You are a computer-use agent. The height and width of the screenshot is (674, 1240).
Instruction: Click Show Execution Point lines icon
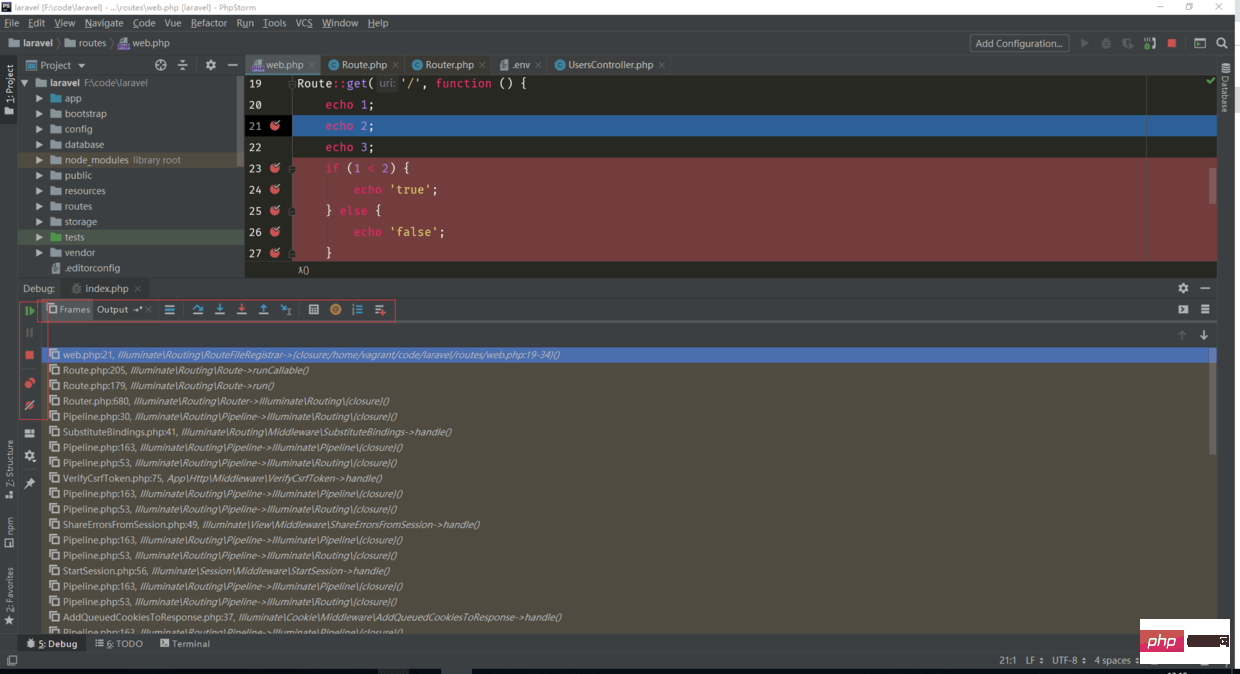click(x=170, y=310)
